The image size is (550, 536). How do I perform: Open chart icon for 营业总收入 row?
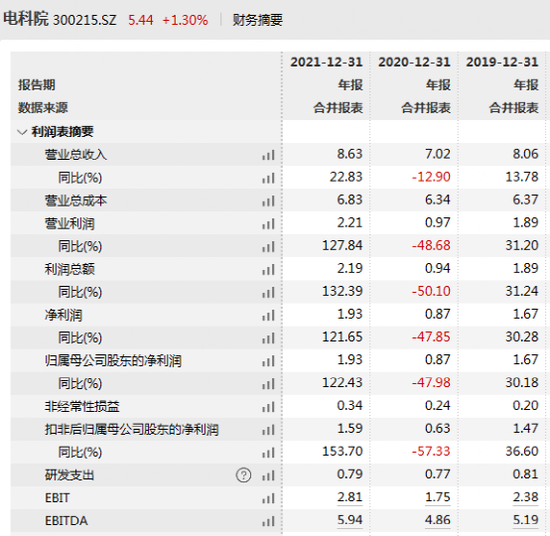(x=268, y=155)
